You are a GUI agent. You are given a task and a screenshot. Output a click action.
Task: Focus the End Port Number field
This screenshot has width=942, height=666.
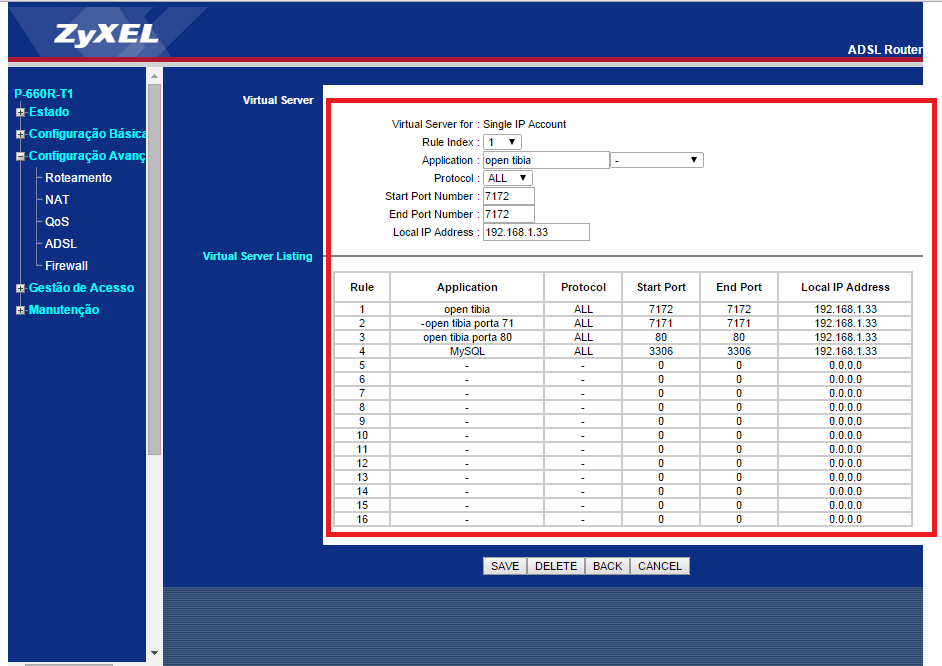(x=509, y=214)
